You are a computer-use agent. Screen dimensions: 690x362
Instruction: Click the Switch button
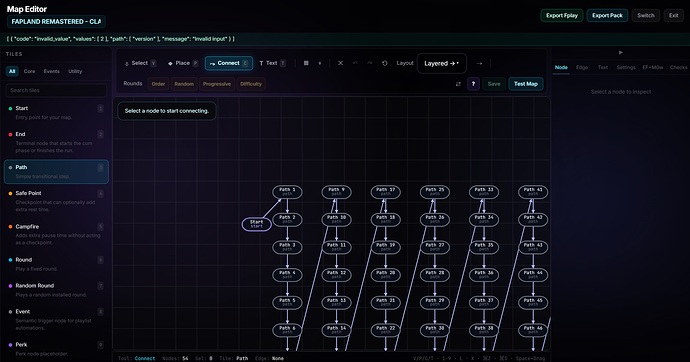[646, 15]
